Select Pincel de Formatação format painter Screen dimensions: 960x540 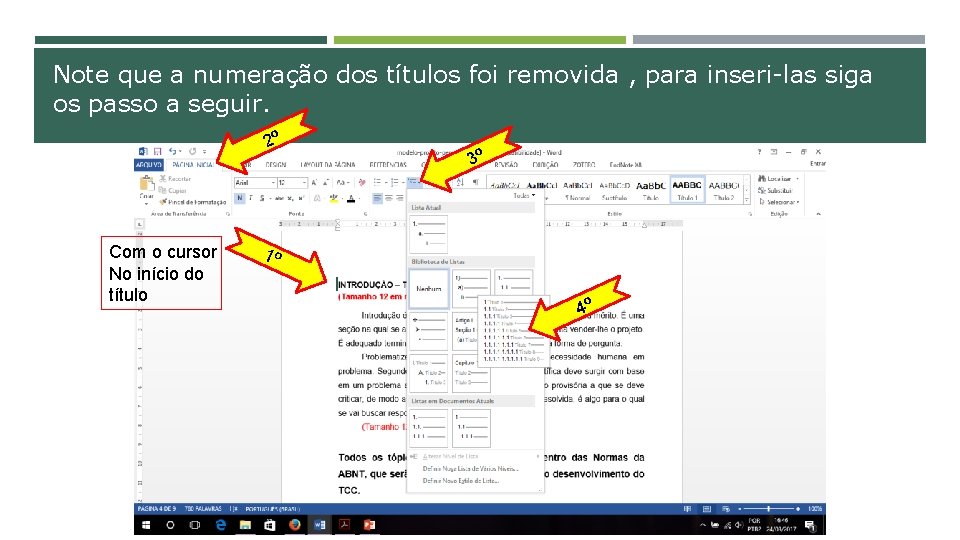(193, 201)
